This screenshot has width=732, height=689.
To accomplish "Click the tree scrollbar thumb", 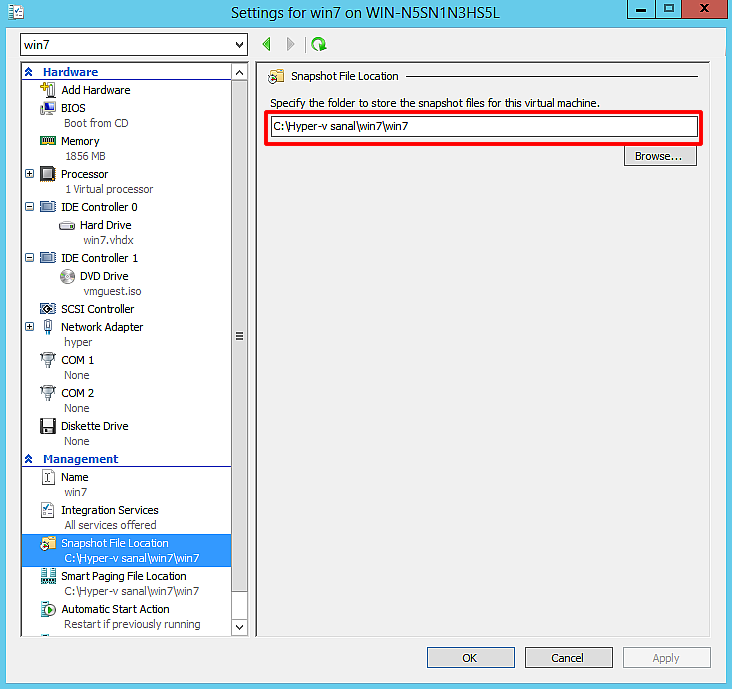I will [x=239, y=336].
